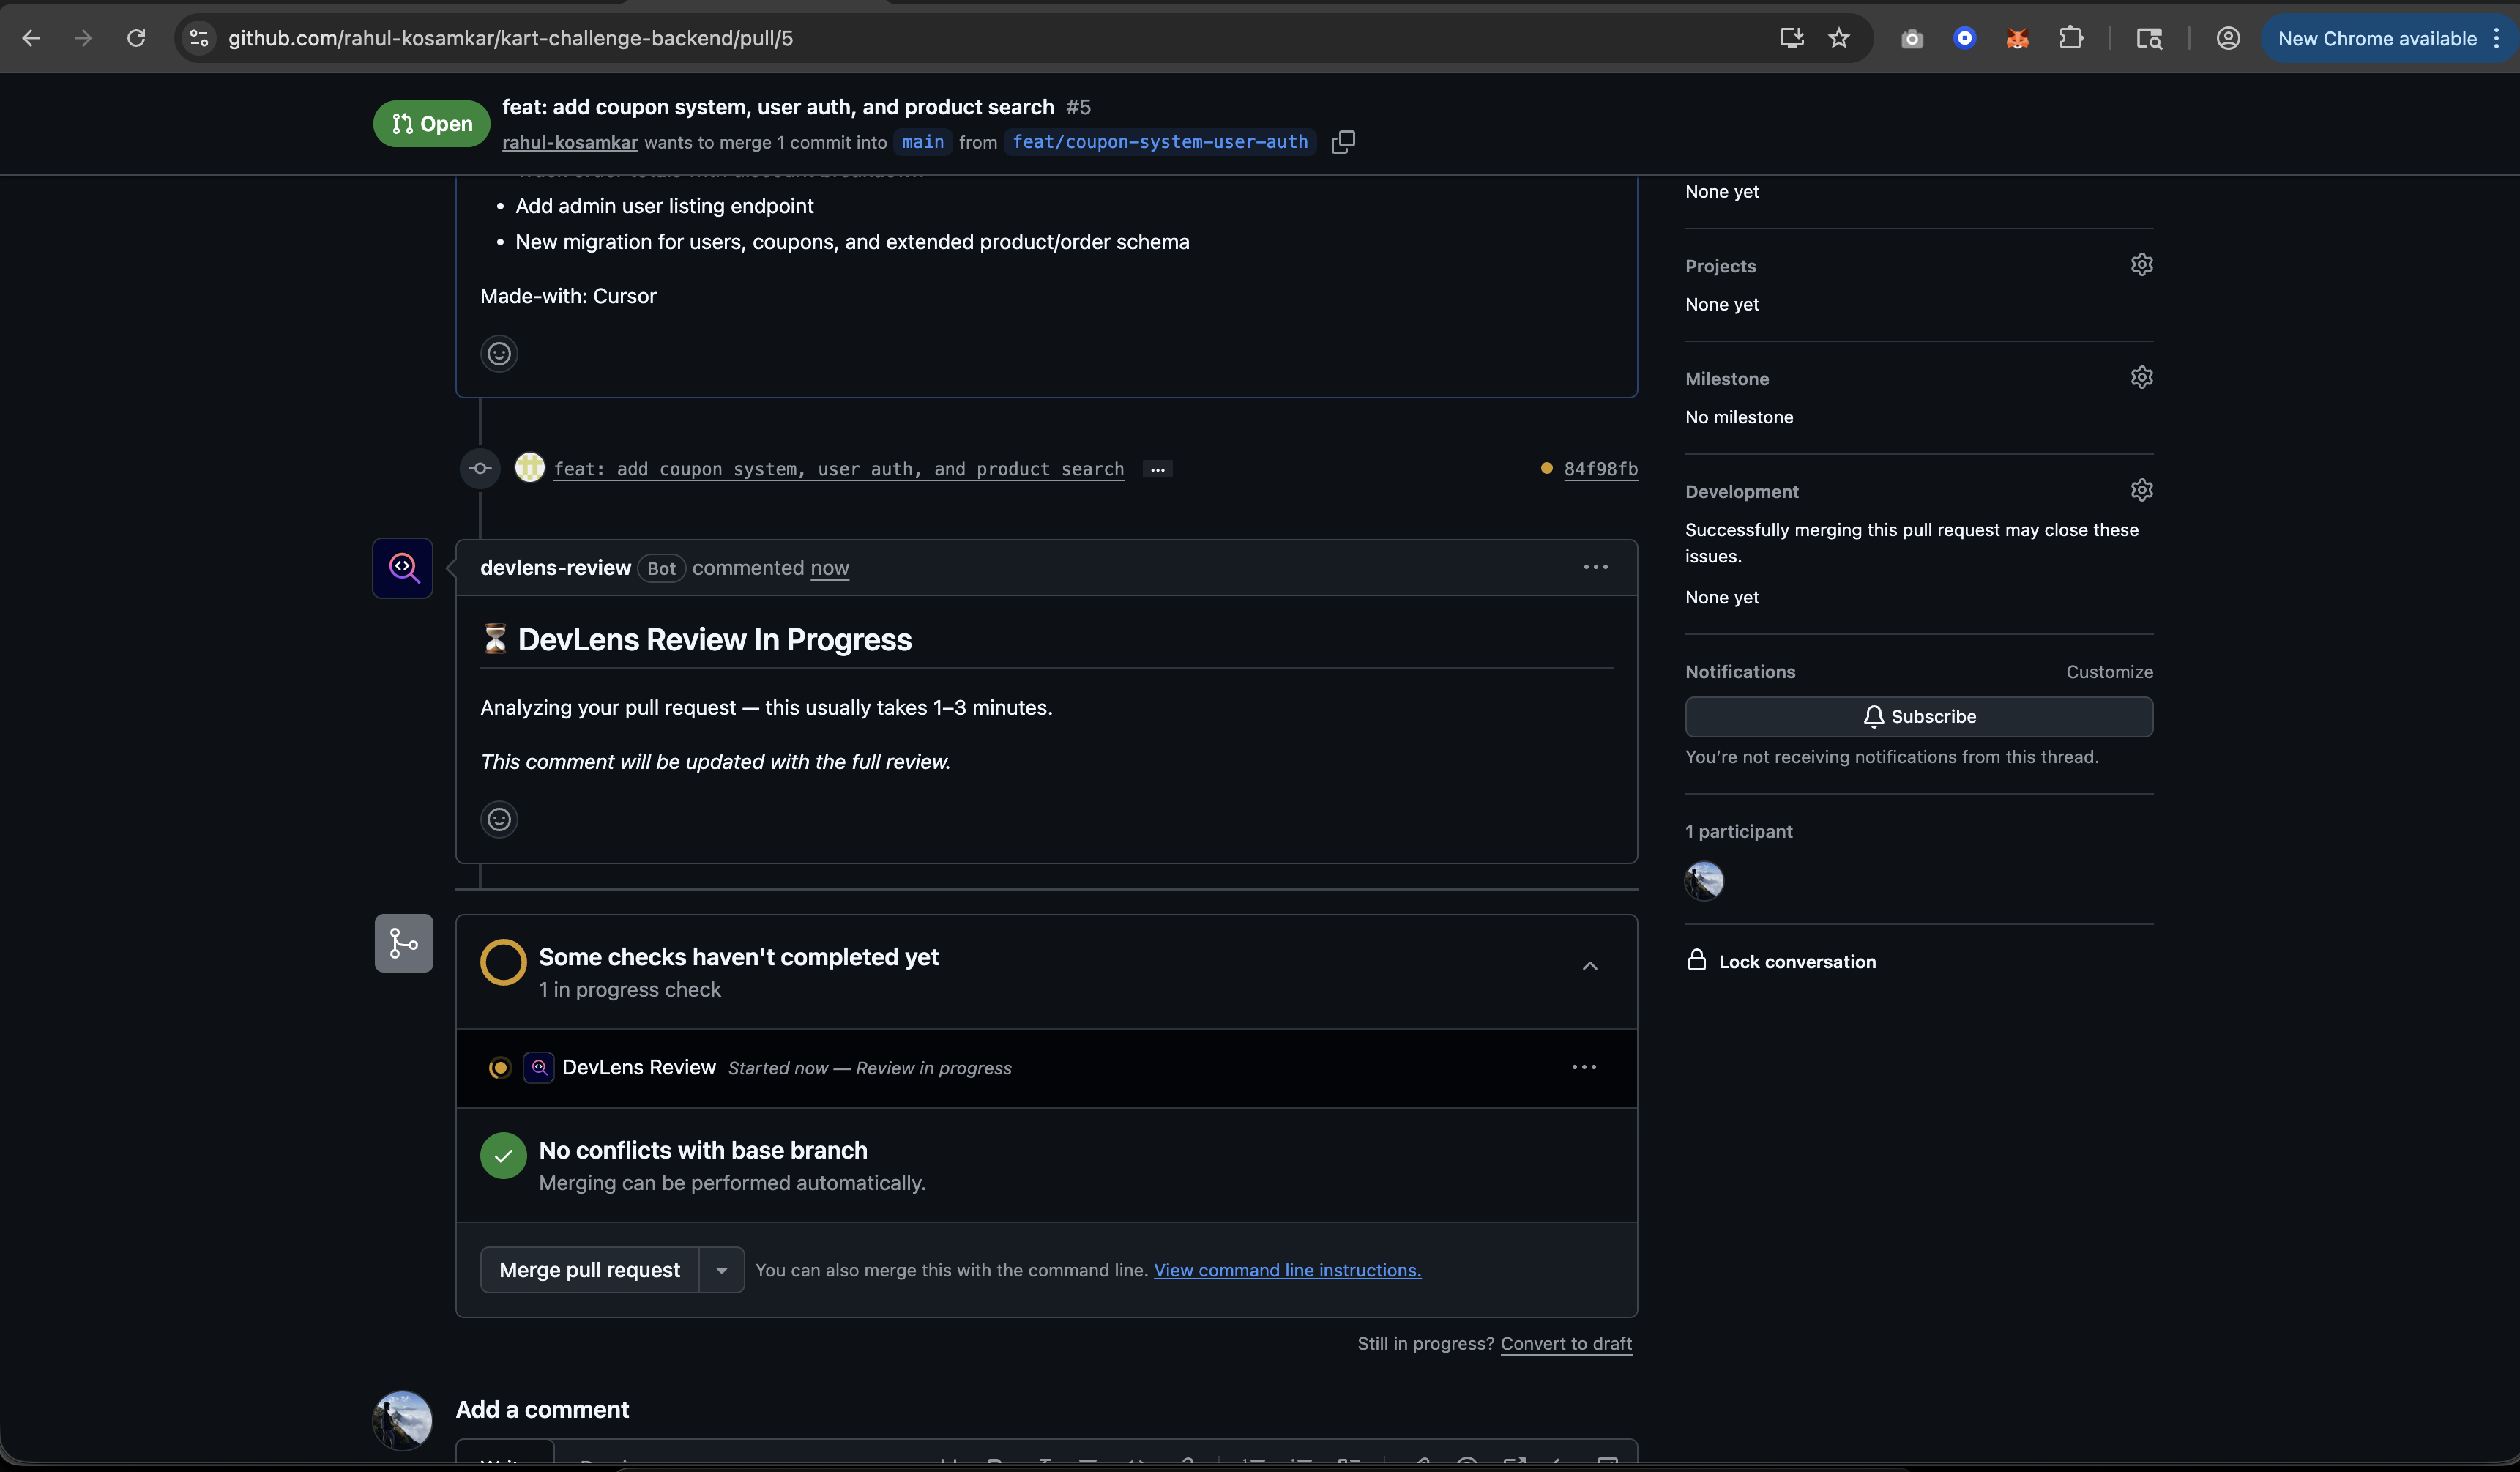Click the "Some checks haven't completed yet" heading
Image resolution: width=2520 pixels, height=1472 pixels.
(739, 957)
